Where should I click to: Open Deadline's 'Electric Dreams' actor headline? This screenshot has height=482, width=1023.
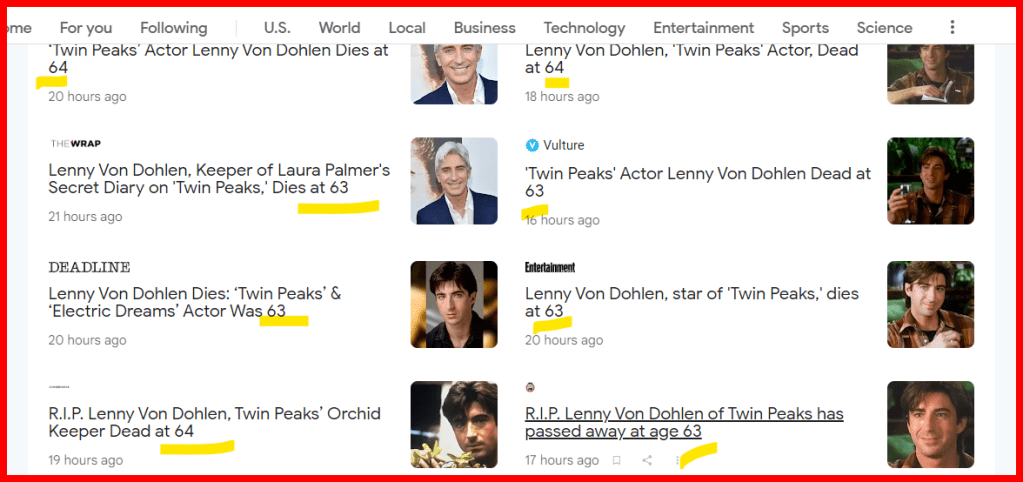pyautogui.click(x=194, y=302)
